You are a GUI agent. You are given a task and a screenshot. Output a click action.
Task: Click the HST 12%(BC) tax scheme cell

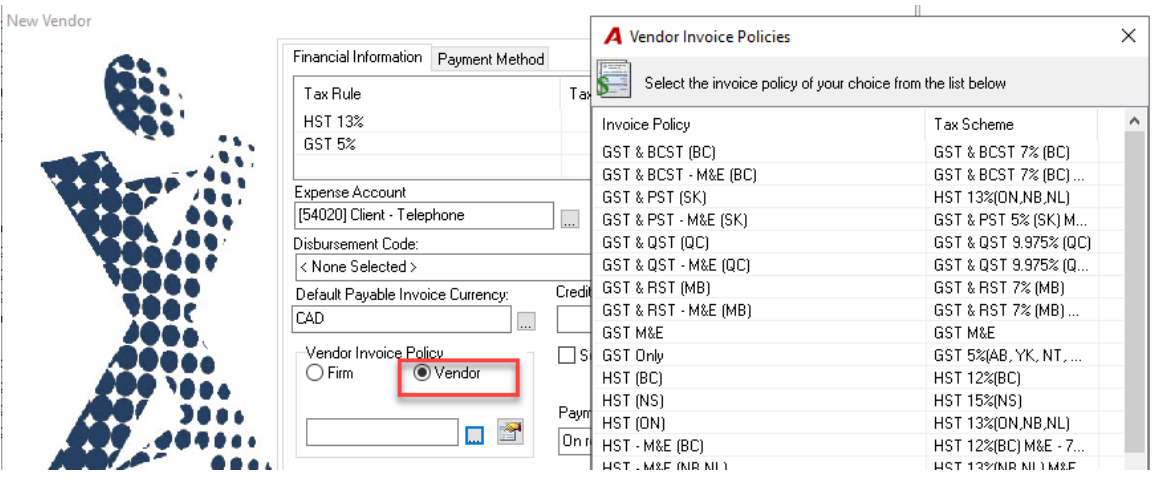978,378
